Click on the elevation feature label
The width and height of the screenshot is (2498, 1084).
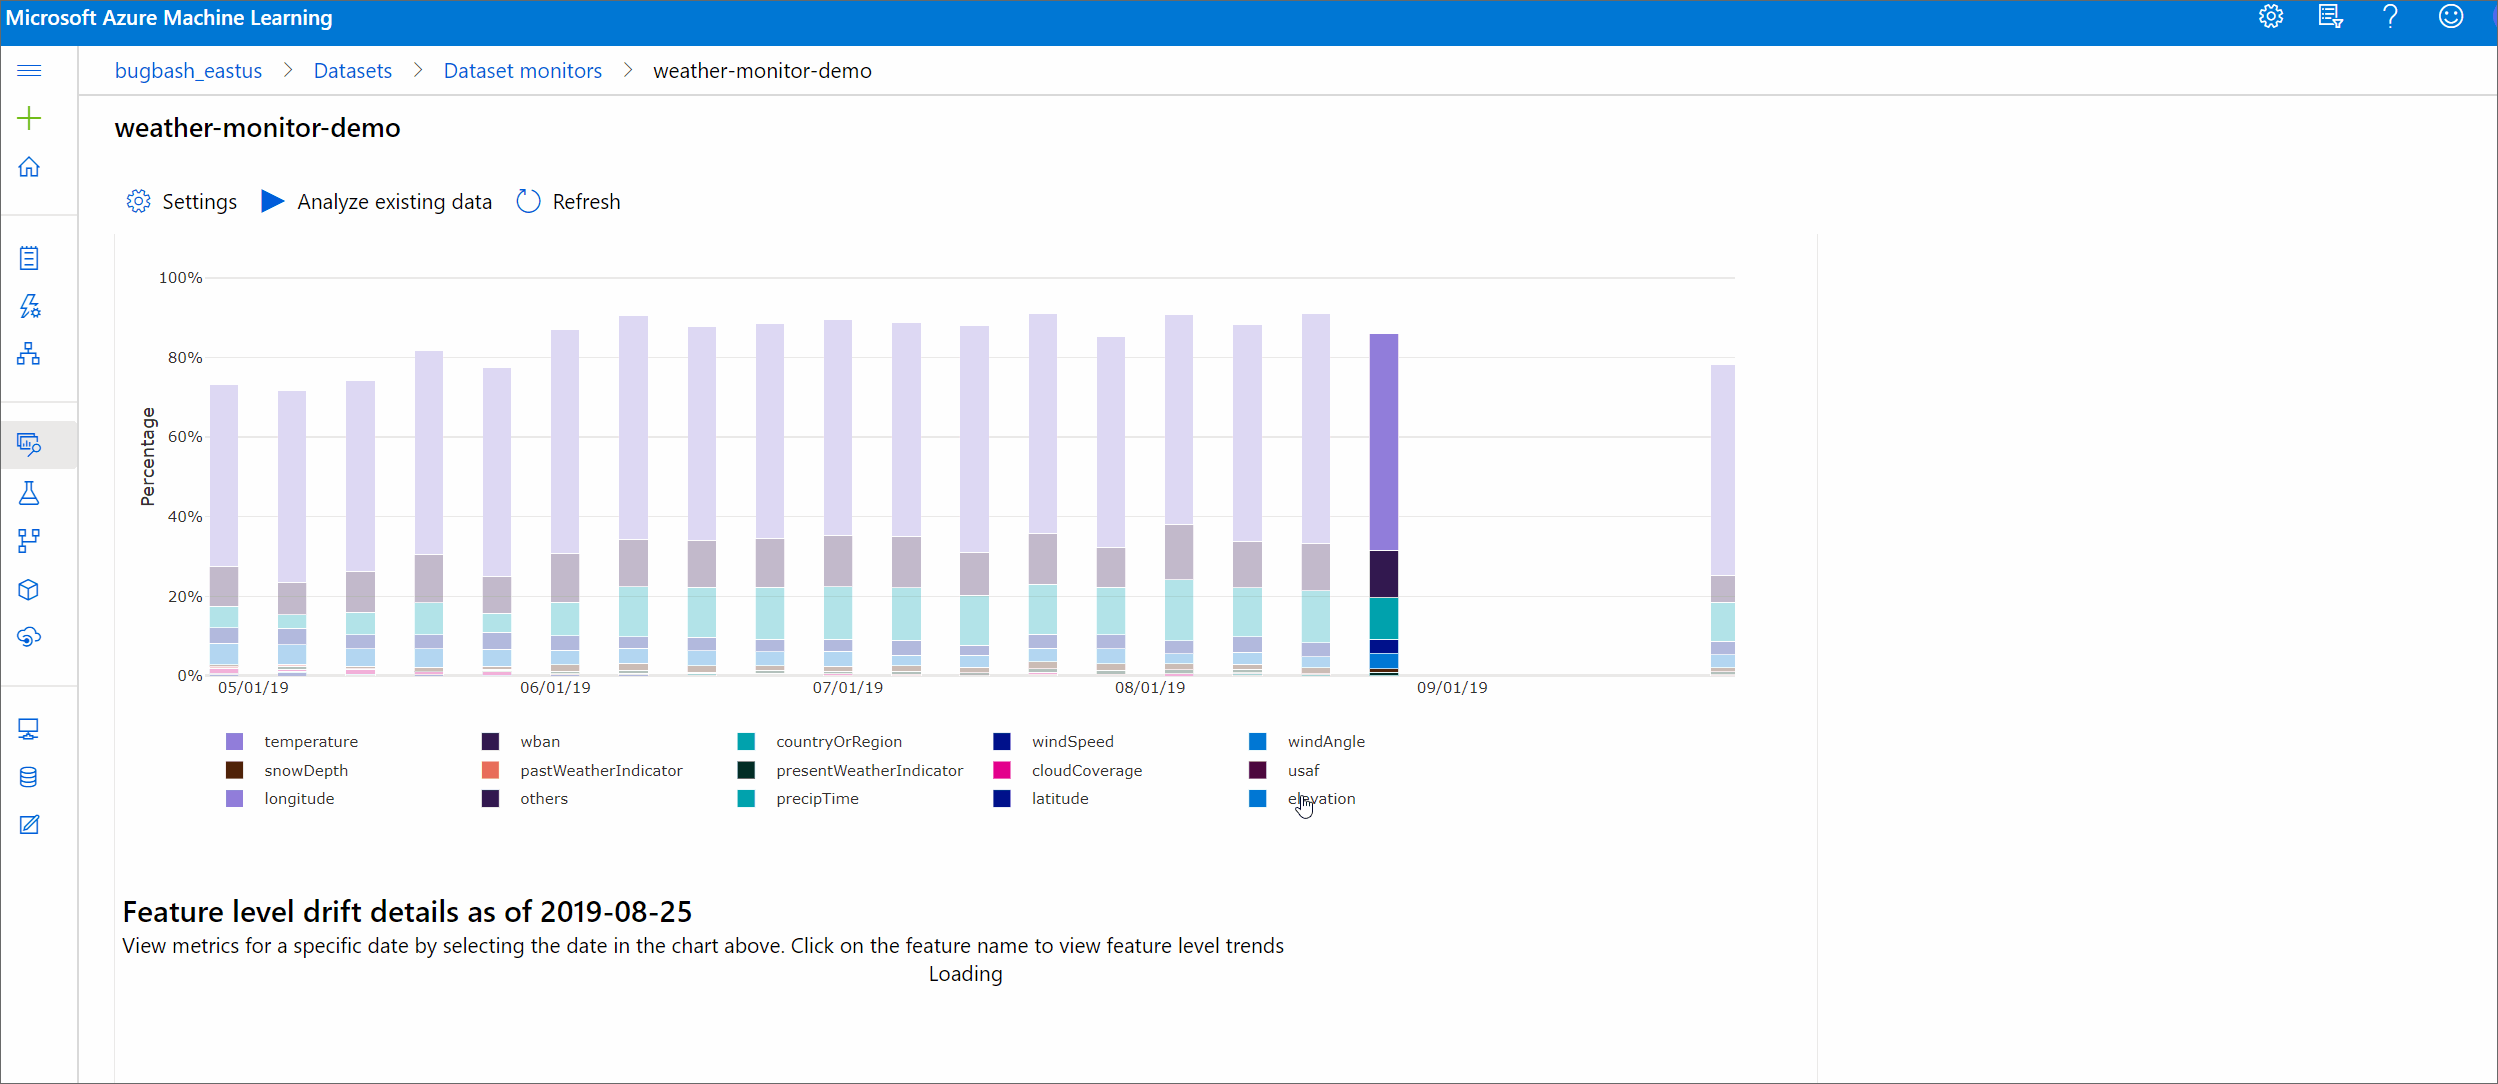1321,799
